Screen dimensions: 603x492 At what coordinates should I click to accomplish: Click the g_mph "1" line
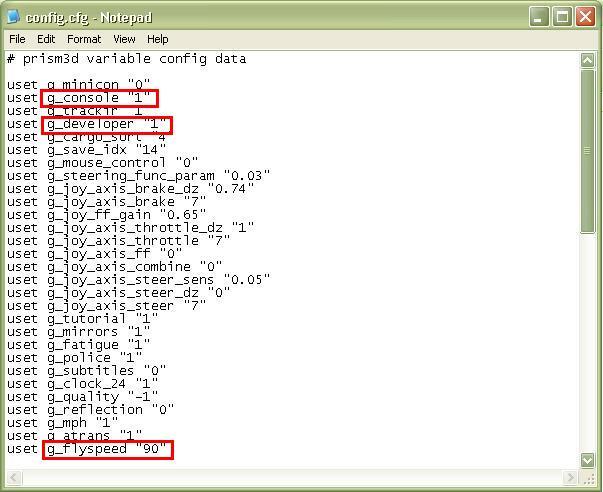(63, 422)
